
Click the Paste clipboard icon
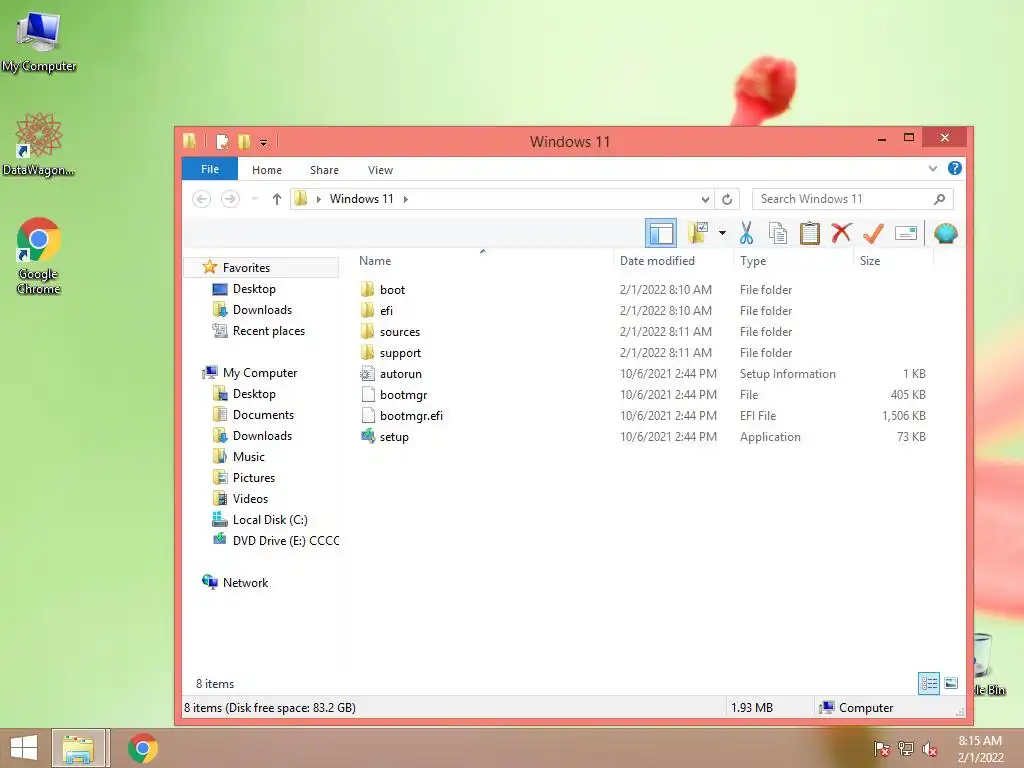coord(810,233)
